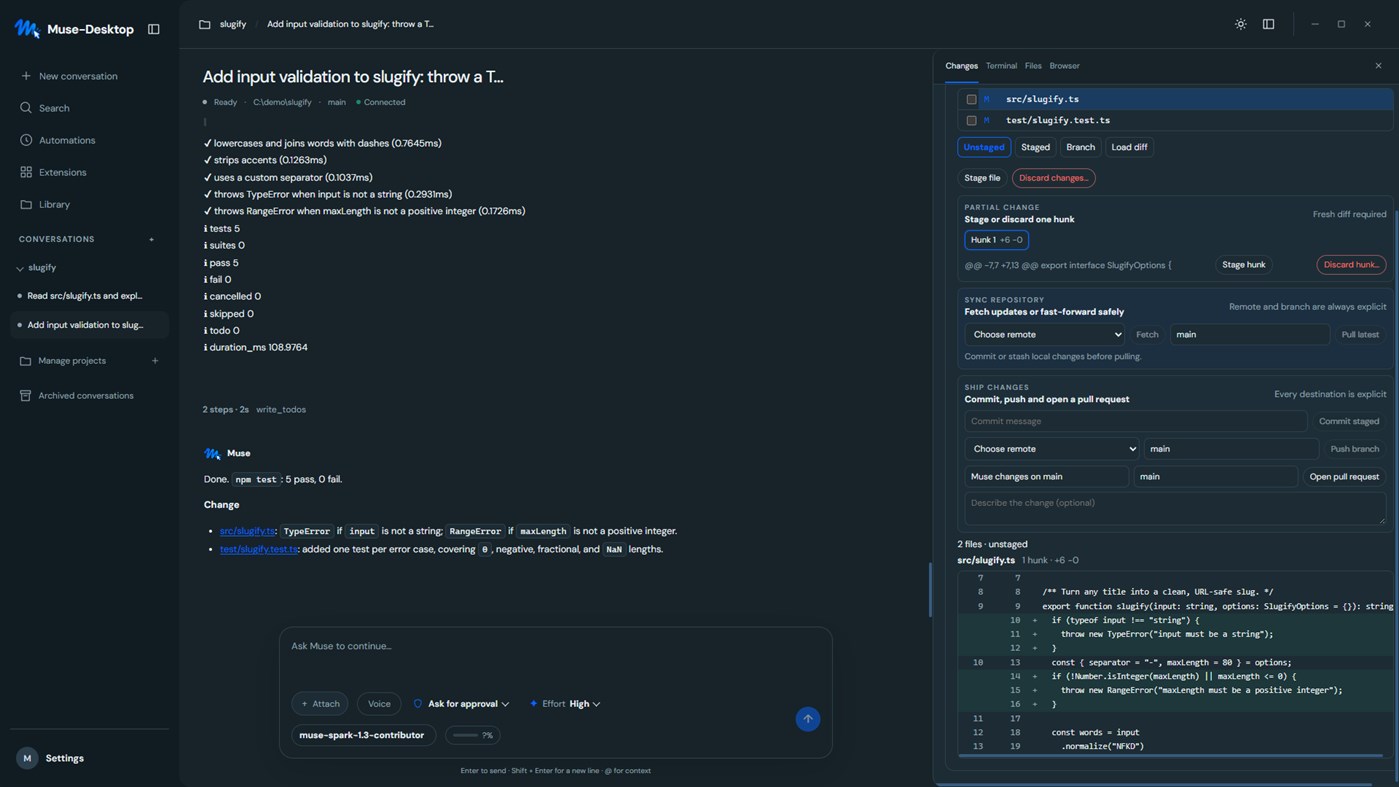Switch to the Changes tab

point(962,66)
